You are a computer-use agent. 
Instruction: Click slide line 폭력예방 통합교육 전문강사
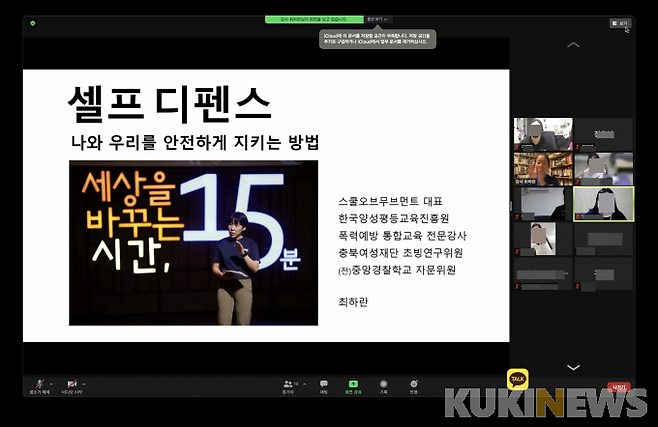tap(402, 236)
